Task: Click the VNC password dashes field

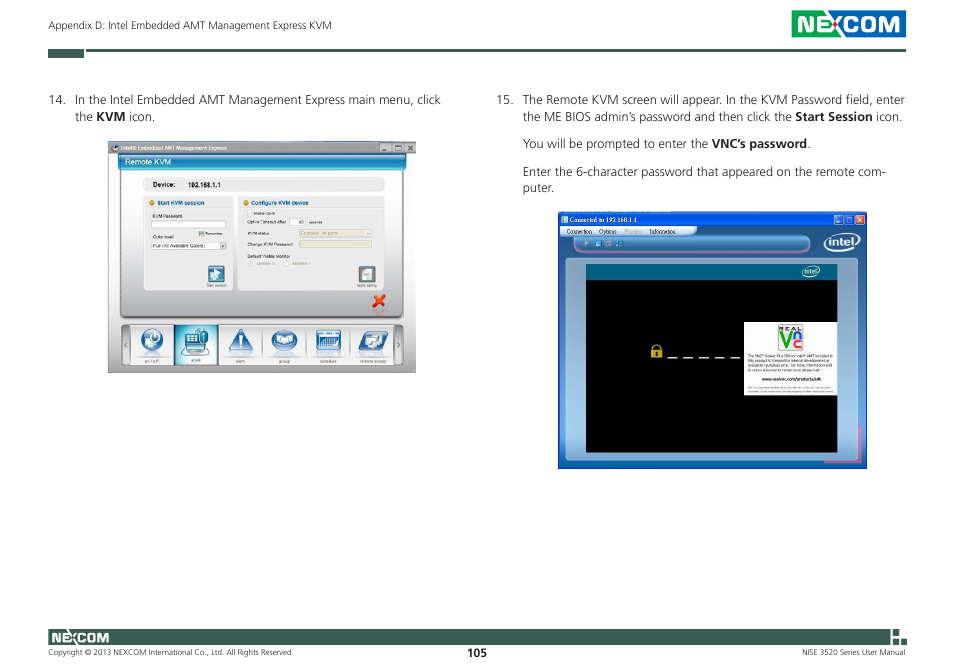Action: (x=703, y=358)
